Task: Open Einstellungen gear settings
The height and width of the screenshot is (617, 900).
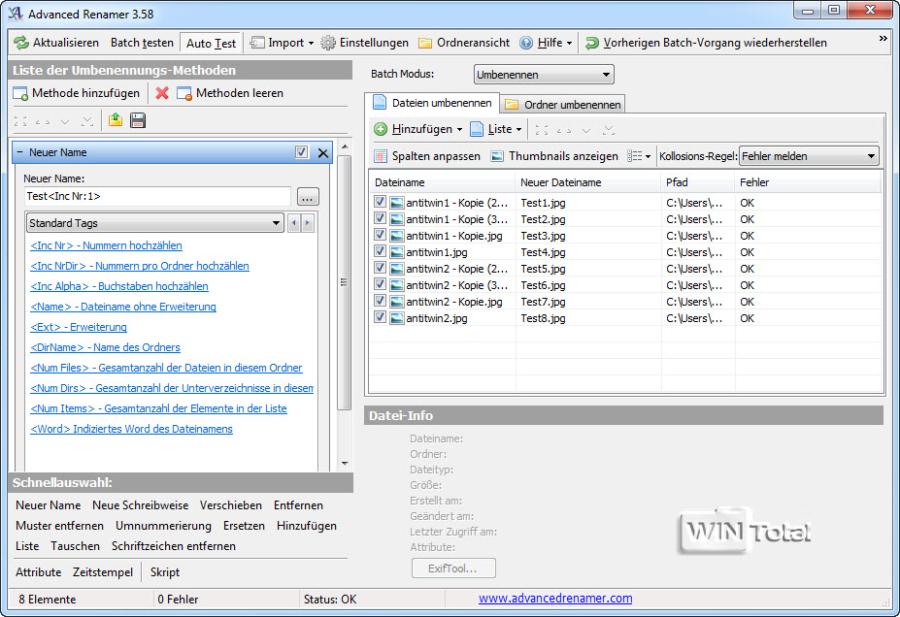Action: 328,43
